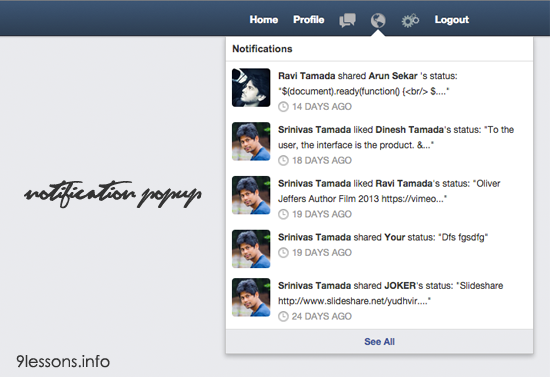This screenshot has width=550, height=377.
Task: Click clock icon beside 18 DAYS AGO
Action: [283, 161]
